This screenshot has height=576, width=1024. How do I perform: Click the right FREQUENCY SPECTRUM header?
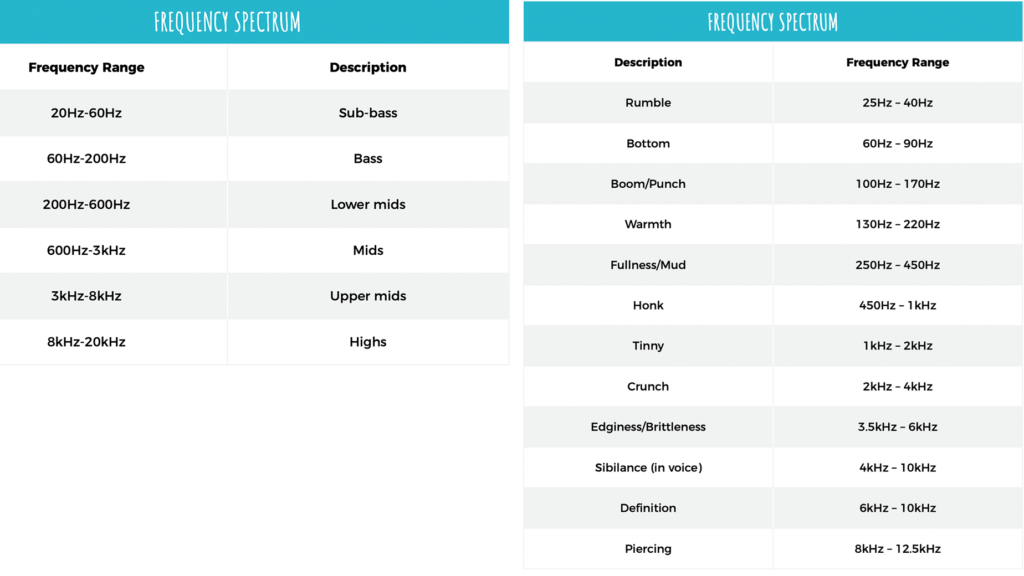pyautogui.click(x=773, y=22)
